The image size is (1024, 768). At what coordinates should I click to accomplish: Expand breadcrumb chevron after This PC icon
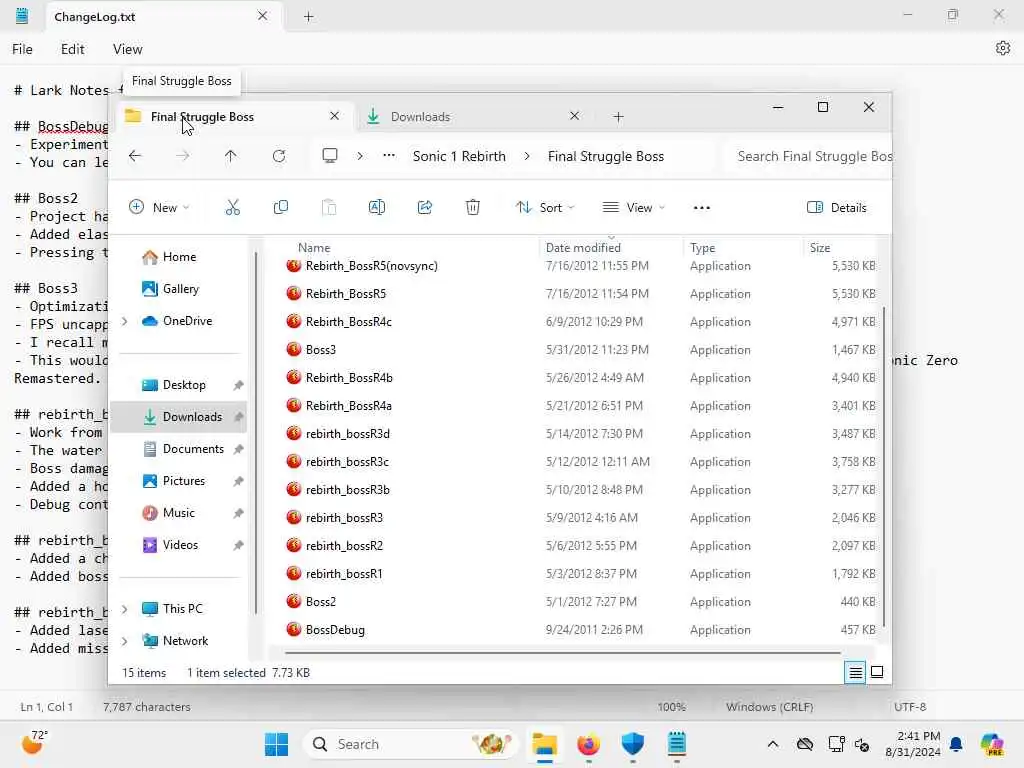coord(360,156)
